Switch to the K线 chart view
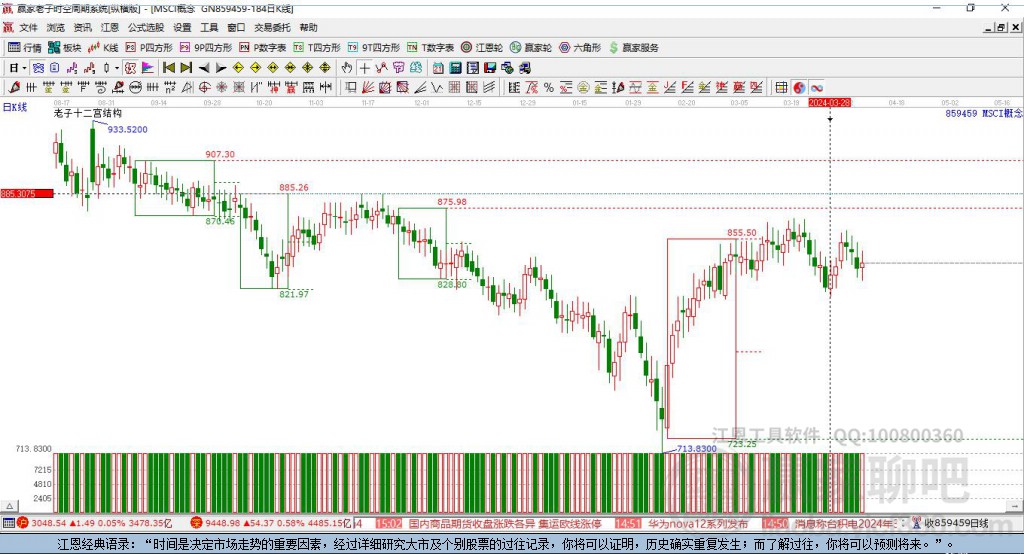The width and height of the screenshot is (1024, 554). coord(103,48)
